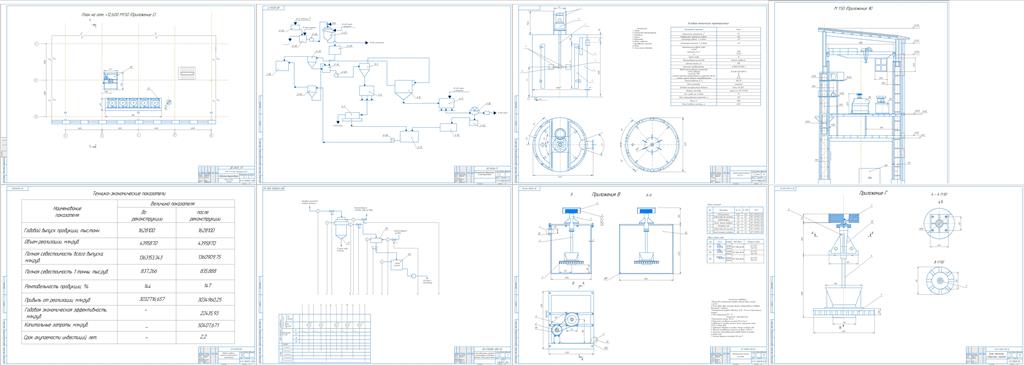Click the reactor symbol in automation scheme
This screenshot has height=365, width=1024.
click(339, 229)
